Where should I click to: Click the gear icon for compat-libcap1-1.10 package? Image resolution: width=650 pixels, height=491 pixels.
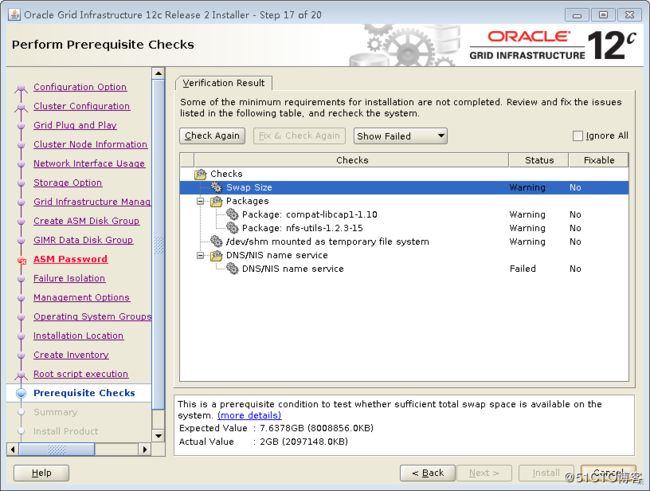pos(232,214)
